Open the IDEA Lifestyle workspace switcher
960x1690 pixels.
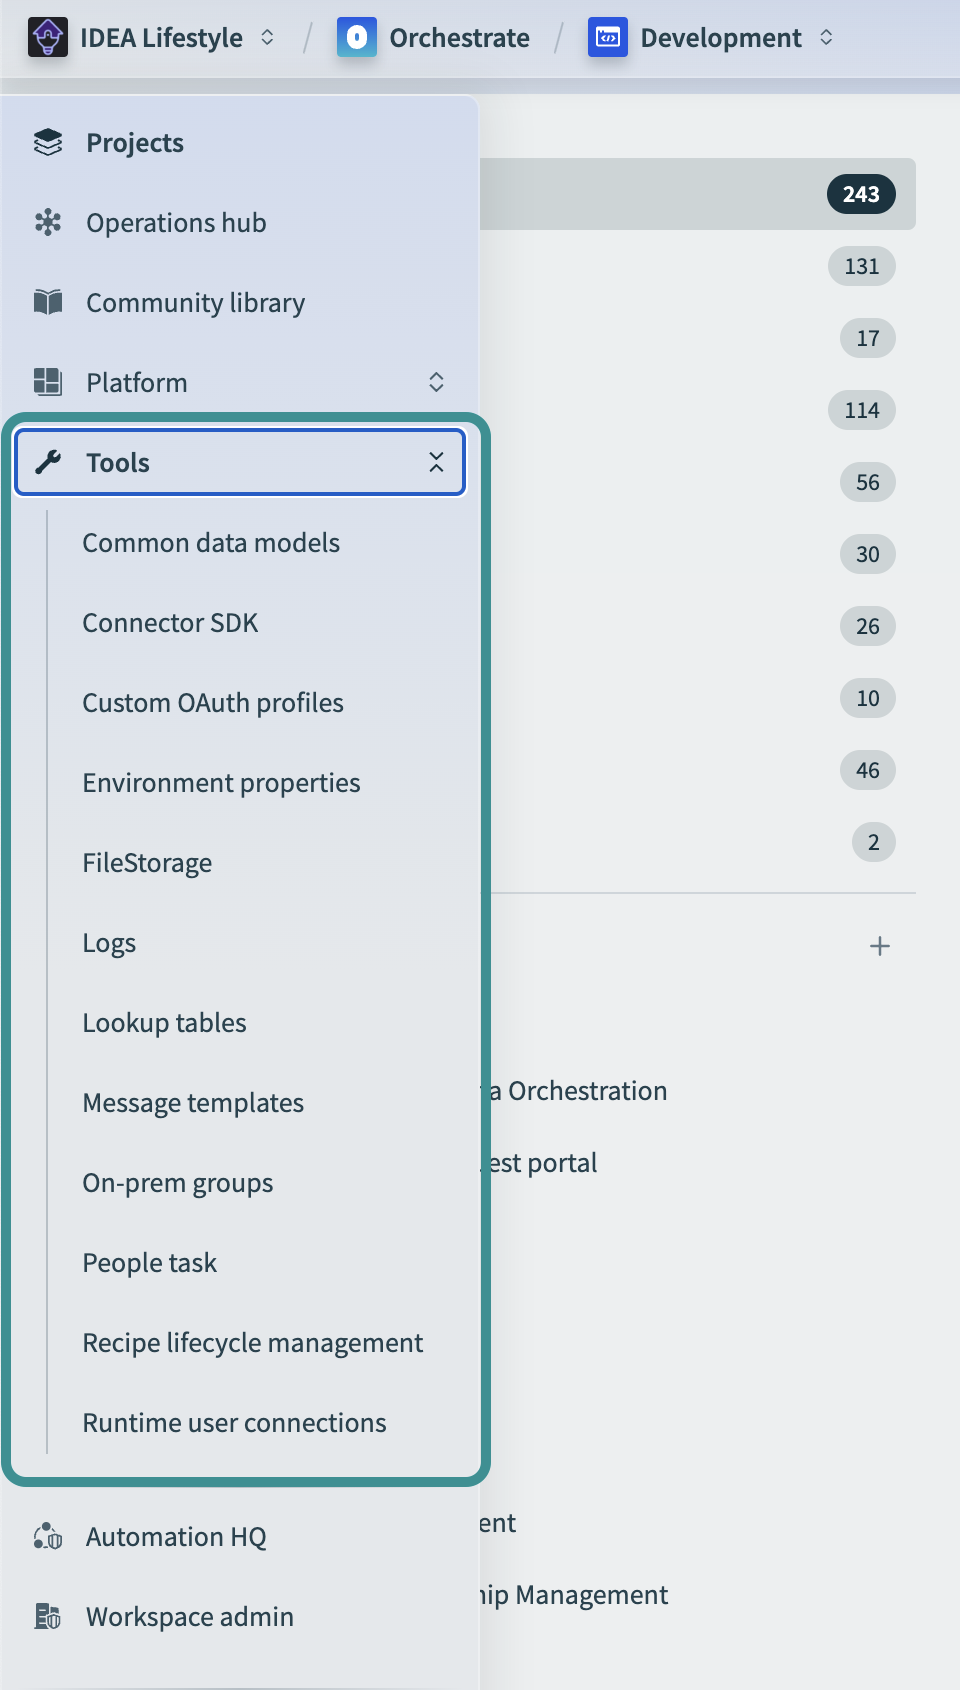click(x=267, y=38)
